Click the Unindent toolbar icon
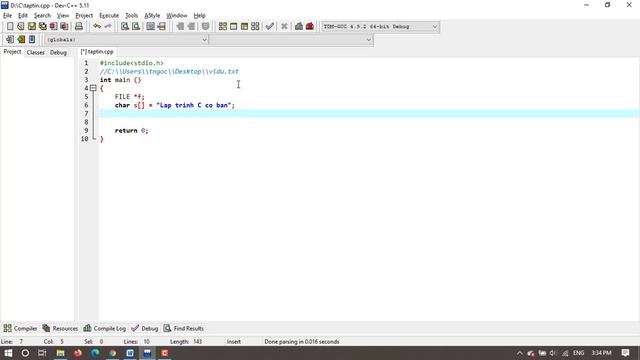The width and height of the screenshot is (640, 360). [x=191, y=27]
